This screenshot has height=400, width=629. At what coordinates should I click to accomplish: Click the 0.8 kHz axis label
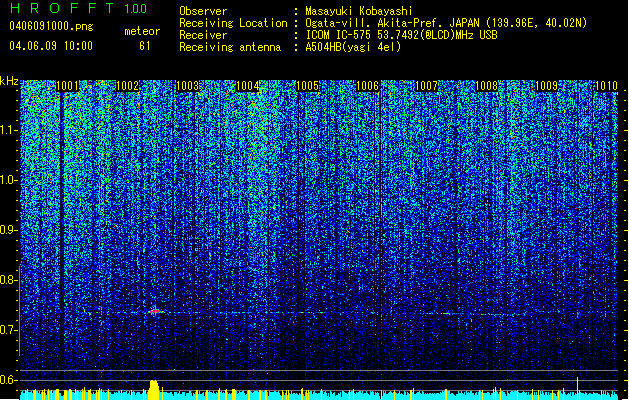coord(8,280)
